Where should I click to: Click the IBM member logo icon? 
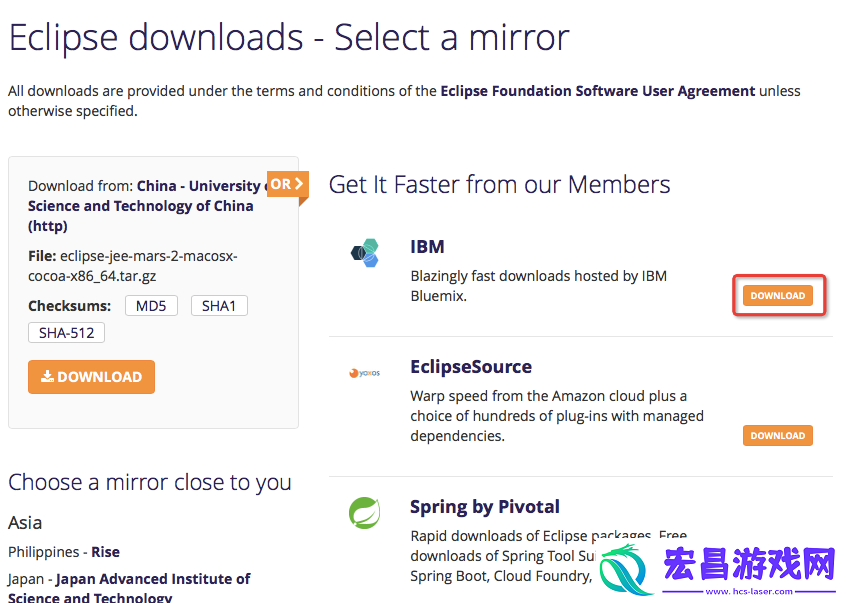coord(365,252)
